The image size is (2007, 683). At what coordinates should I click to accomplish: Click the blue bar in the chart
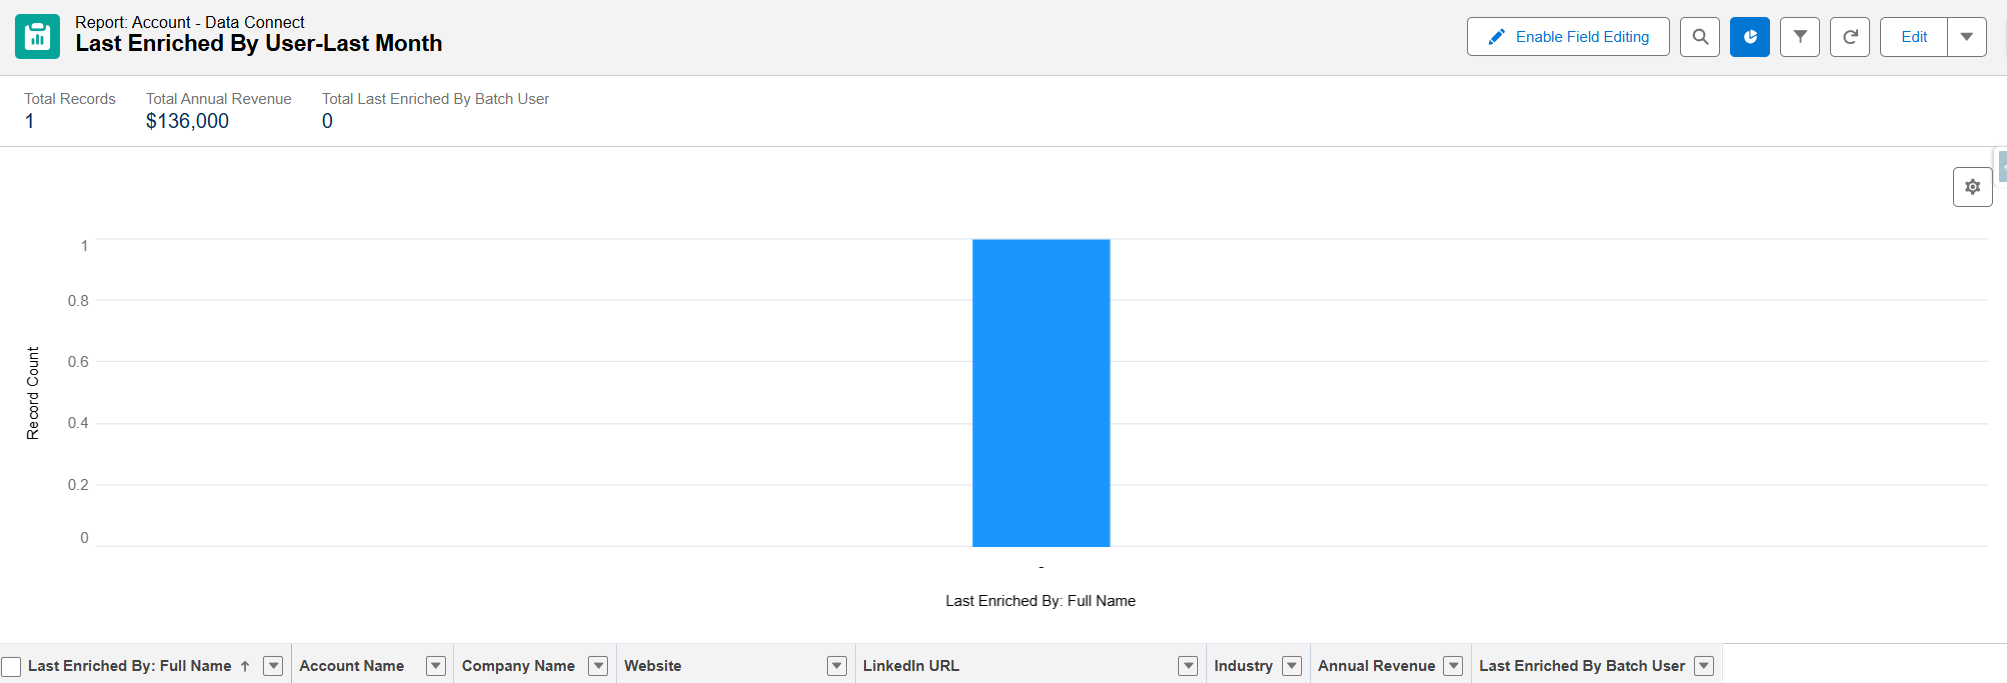tap(1040, 393)
